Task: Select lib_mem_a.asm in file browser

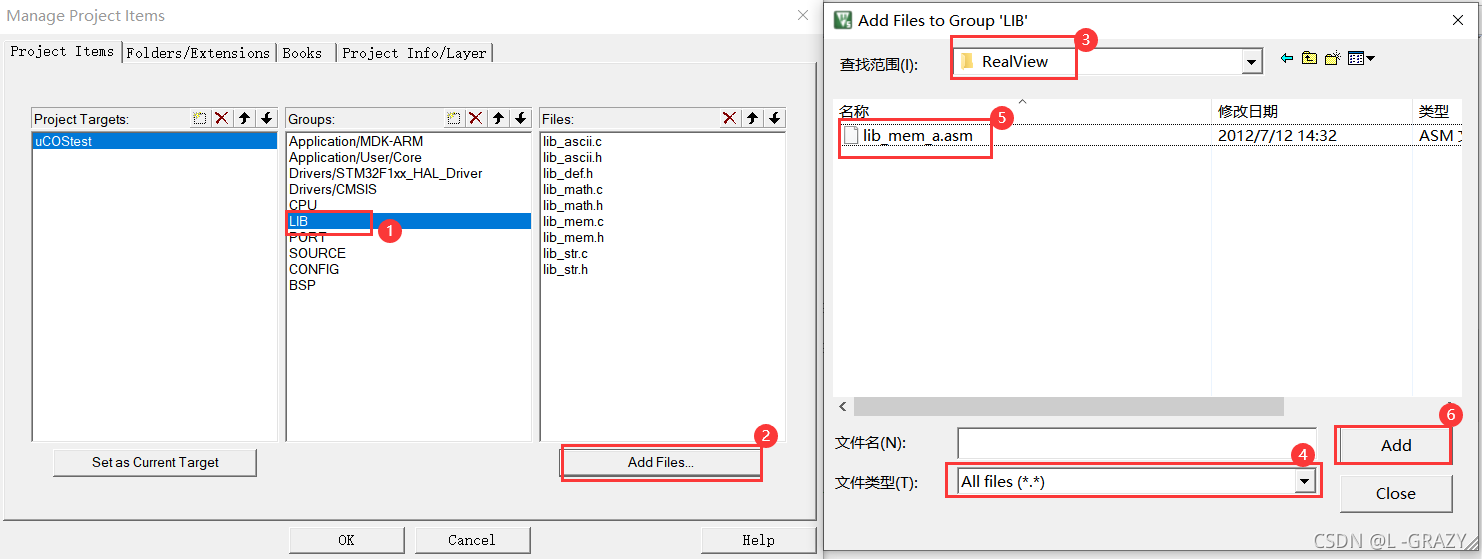Action: coord(917,136)
